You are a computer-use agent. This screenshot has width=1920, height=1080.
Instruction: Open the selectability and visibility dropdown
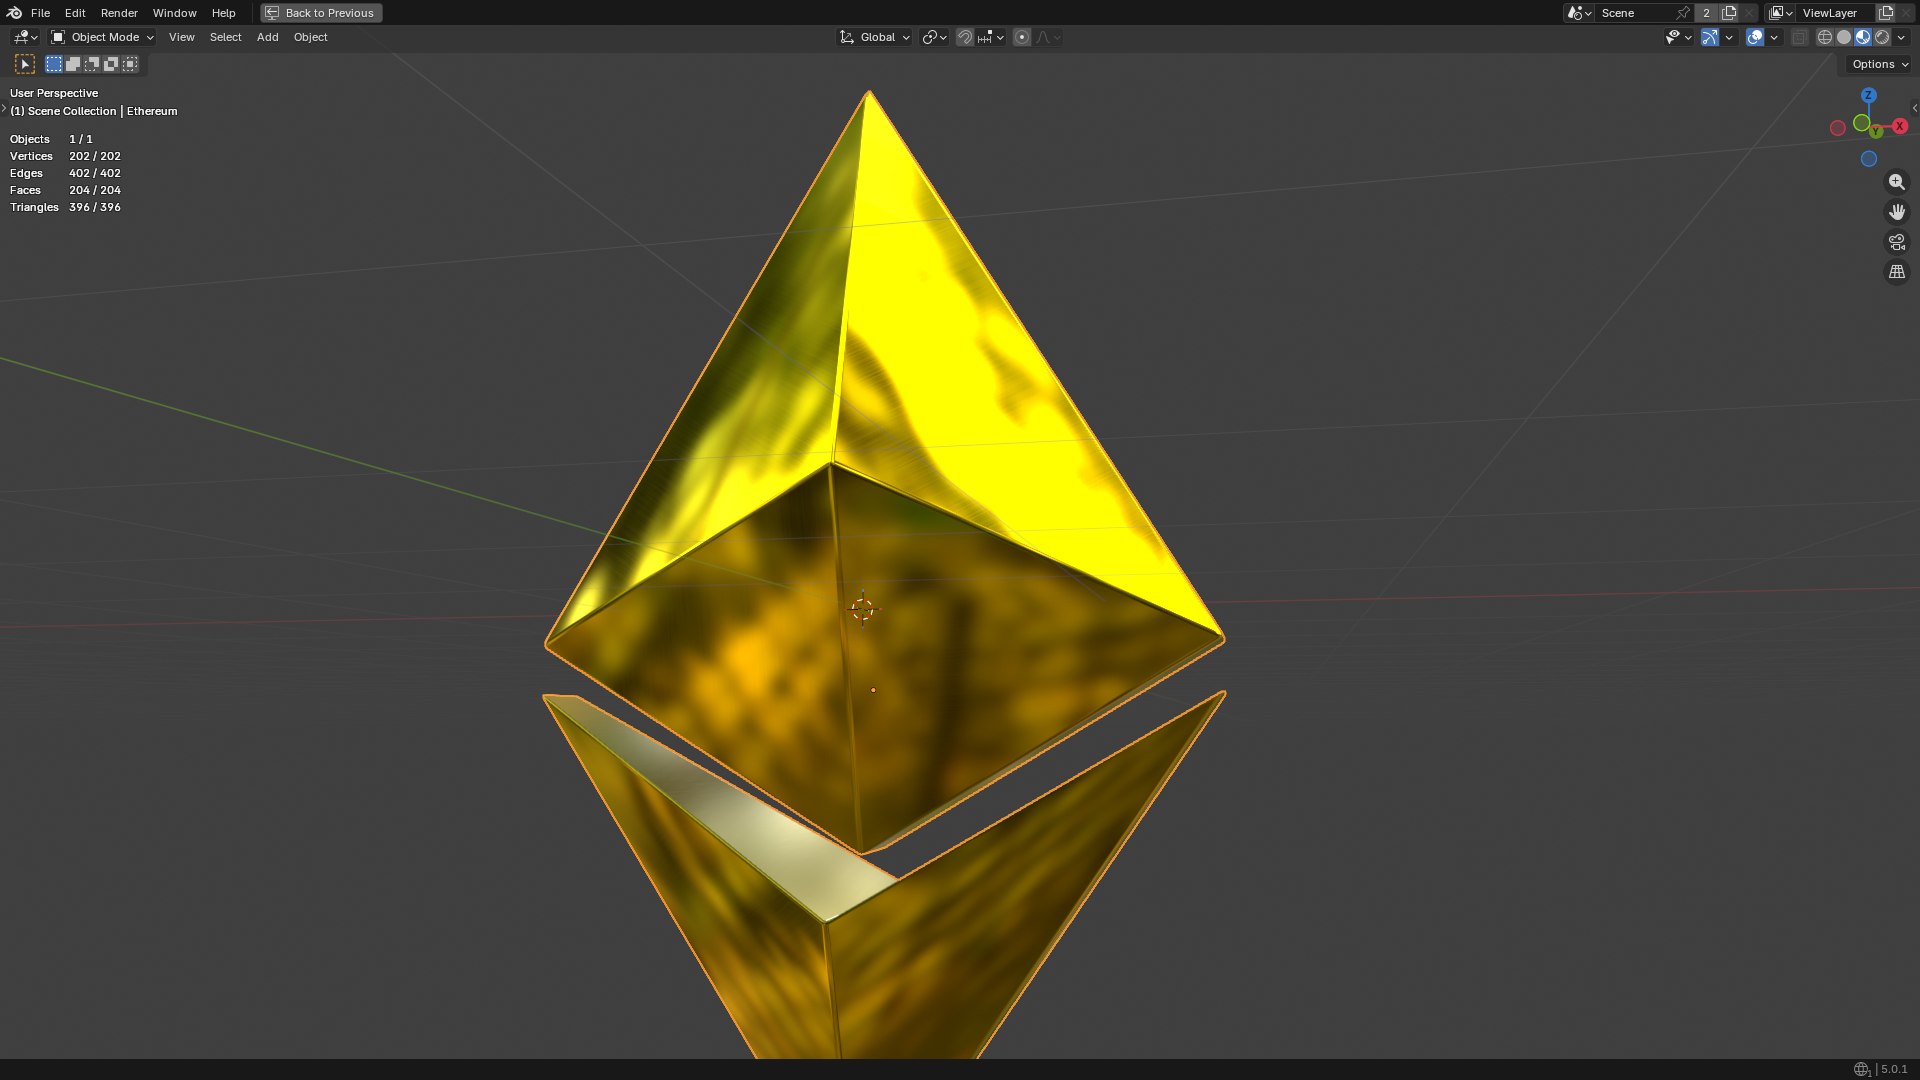click(x=1678, y=37)
